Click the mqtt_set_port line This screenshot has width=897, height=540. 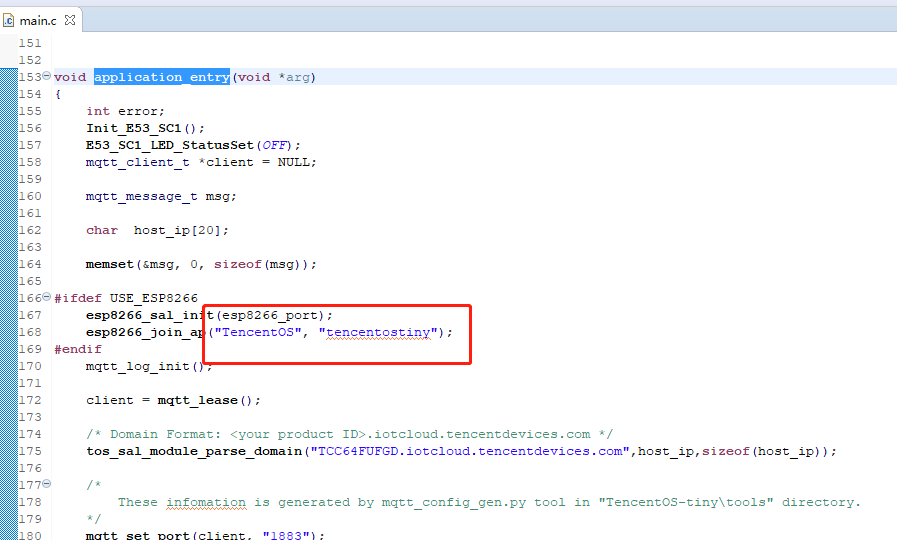pos(205,535)
